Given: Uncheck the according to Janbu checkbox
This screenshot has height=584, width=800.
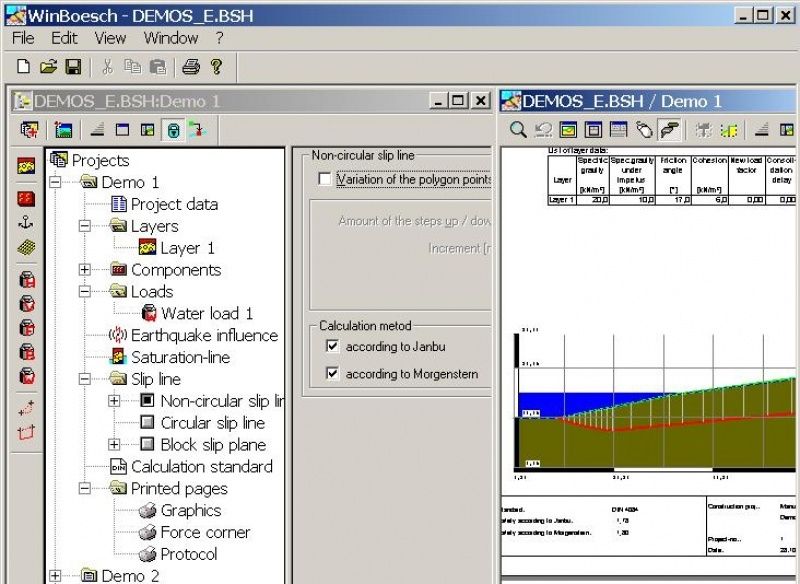Looking at the screenshot, I should coord(332,346).
